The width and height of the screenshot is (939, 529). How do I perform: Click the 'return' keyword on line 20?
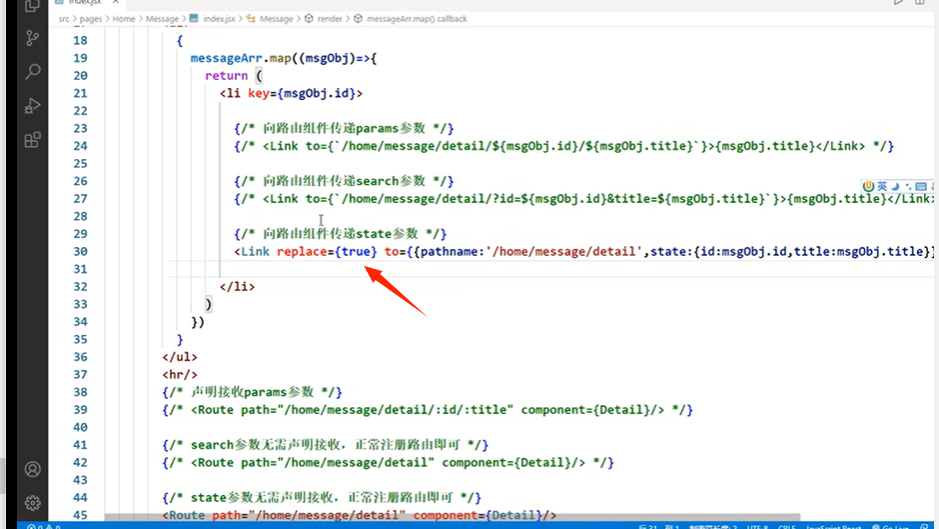[x=226, y=75]
